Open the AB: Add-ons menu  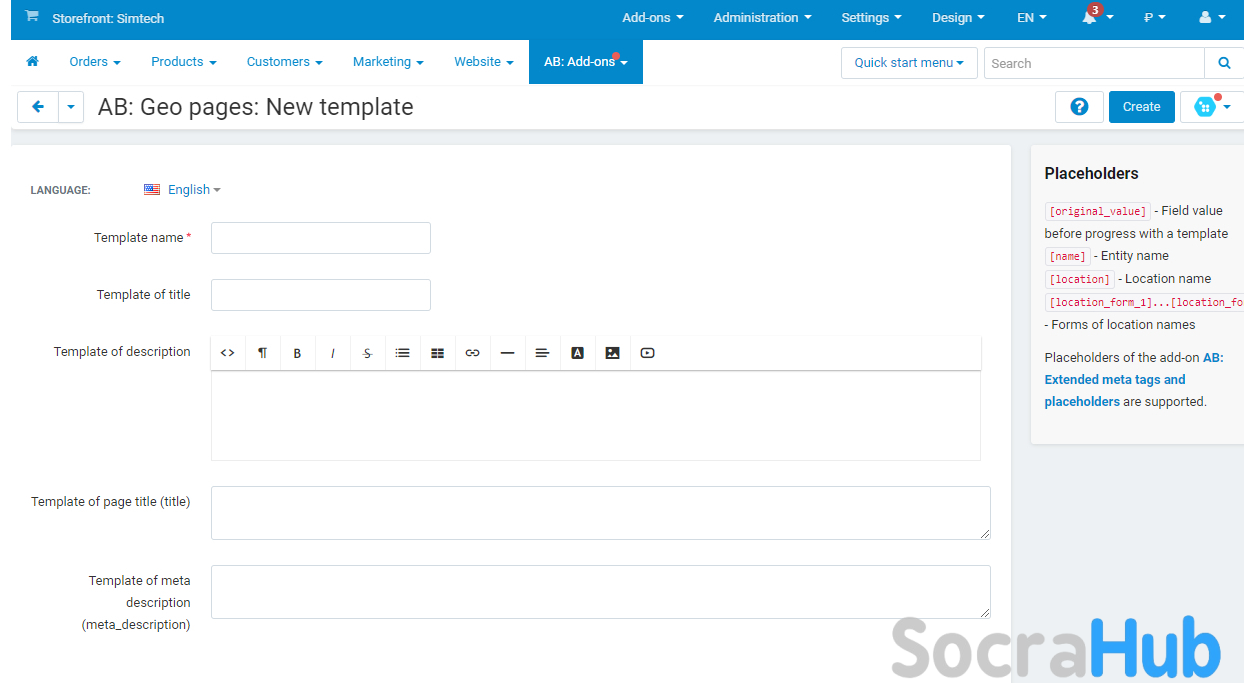586,62
